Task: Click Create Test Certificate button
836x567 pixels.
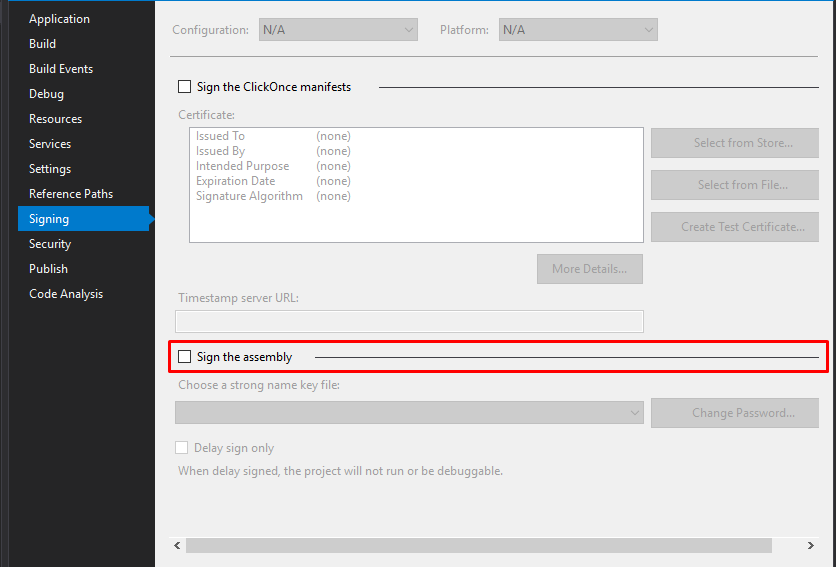Action: pyautogui.click(x=735, y=227)
